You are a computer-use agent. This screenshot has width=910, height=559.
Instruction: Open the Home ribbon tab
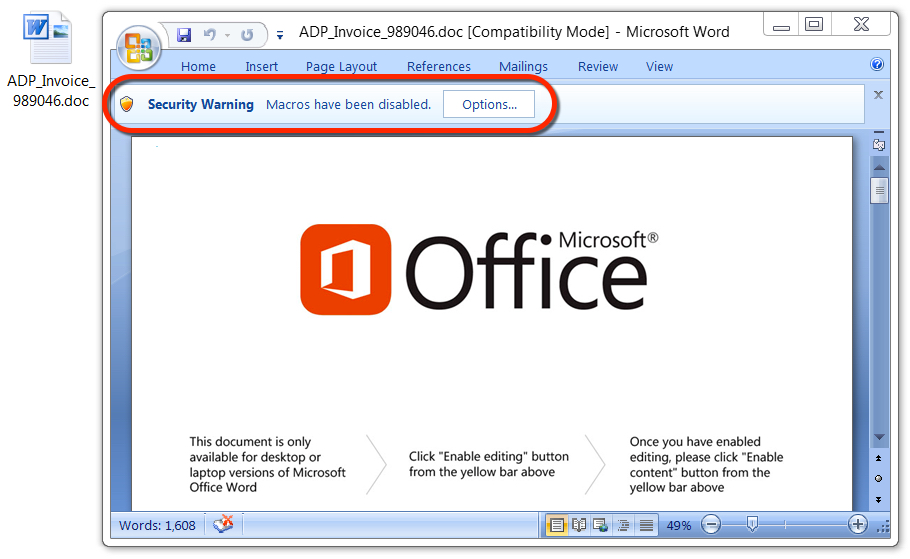pos(198,67)
